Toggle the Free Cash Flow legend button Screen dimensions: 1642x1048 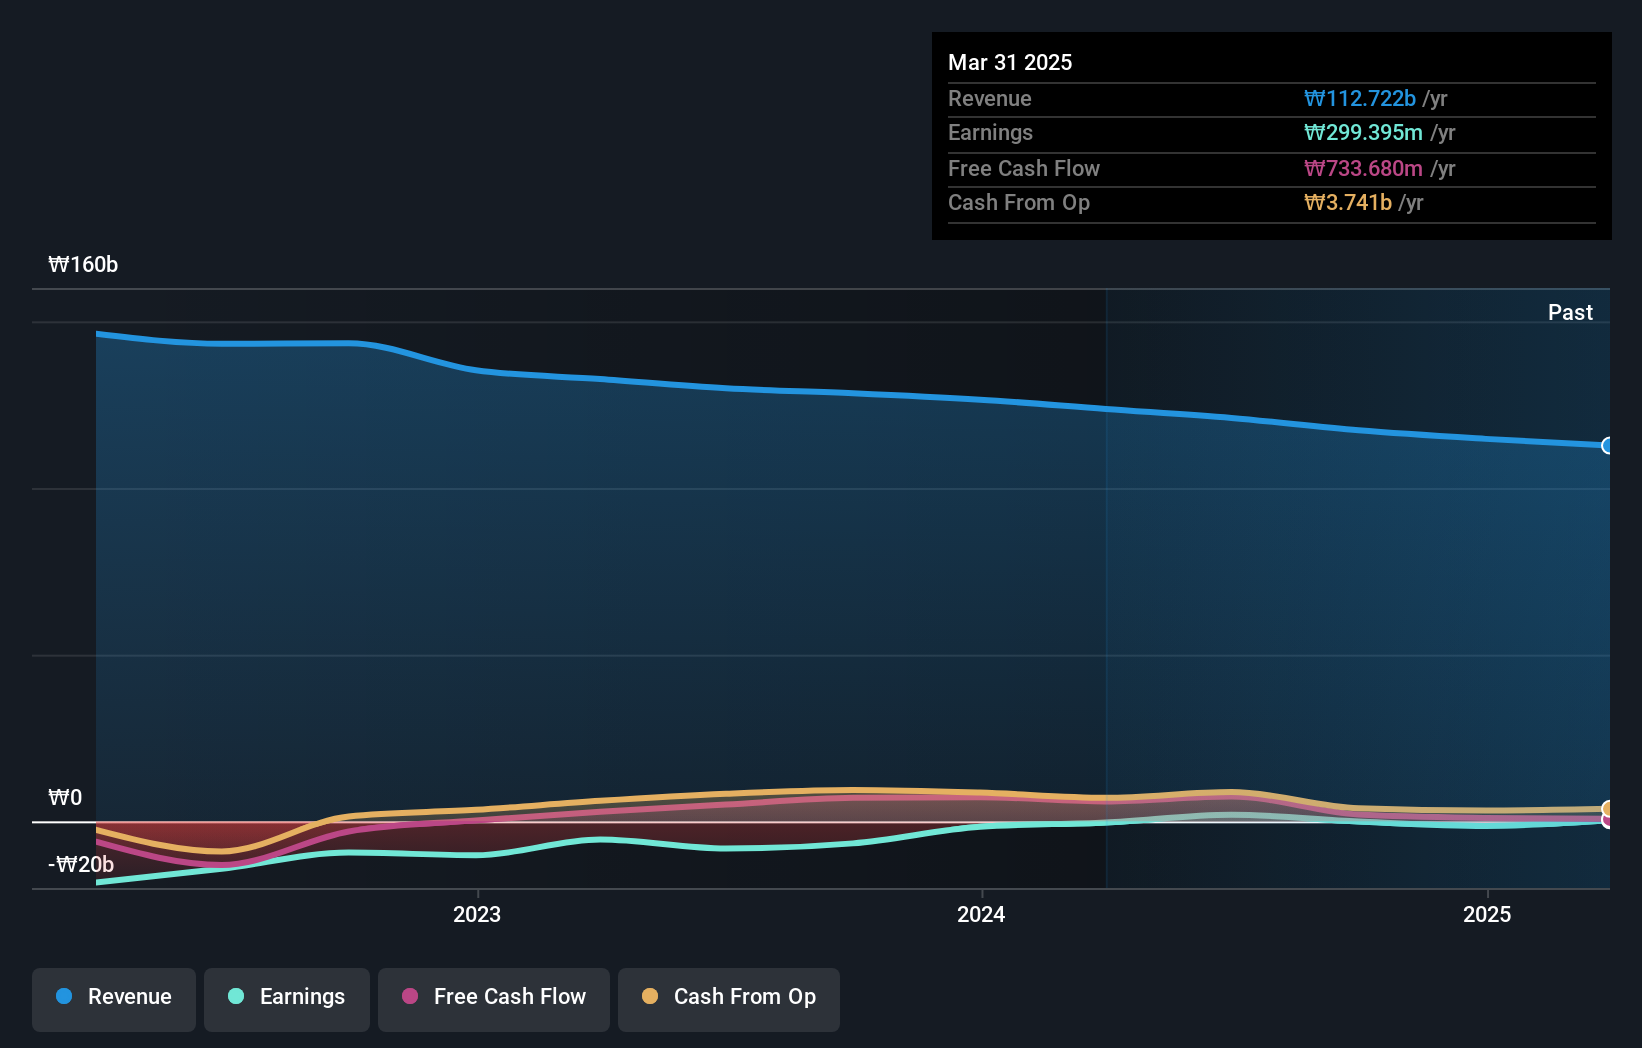tap(494, 999)
